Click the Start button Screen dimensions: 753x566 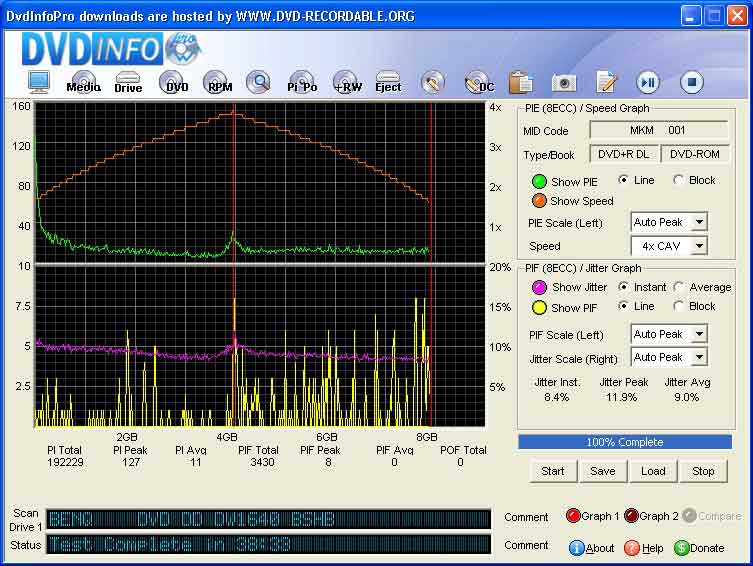click(x=553, y=471)
